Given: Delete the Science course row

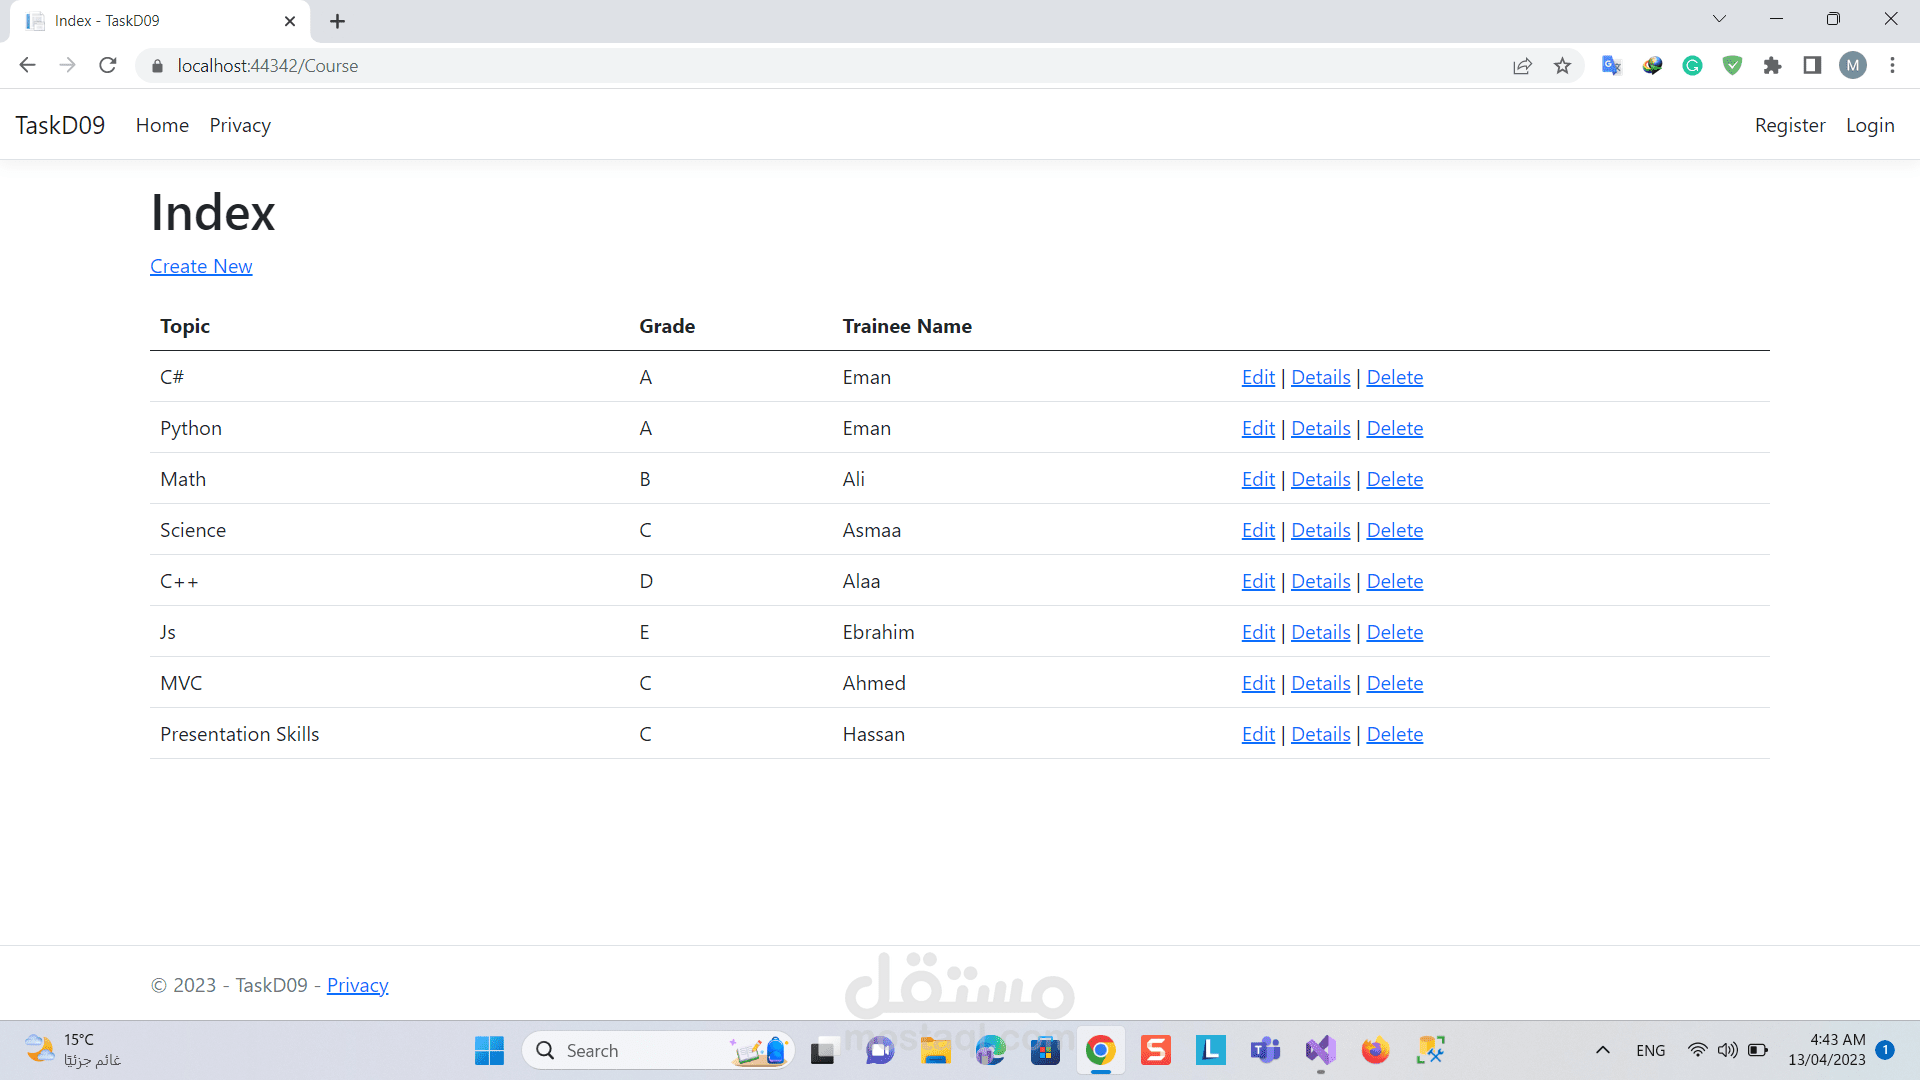Looking at the screenshot, I should click(x=1394, y=530).
